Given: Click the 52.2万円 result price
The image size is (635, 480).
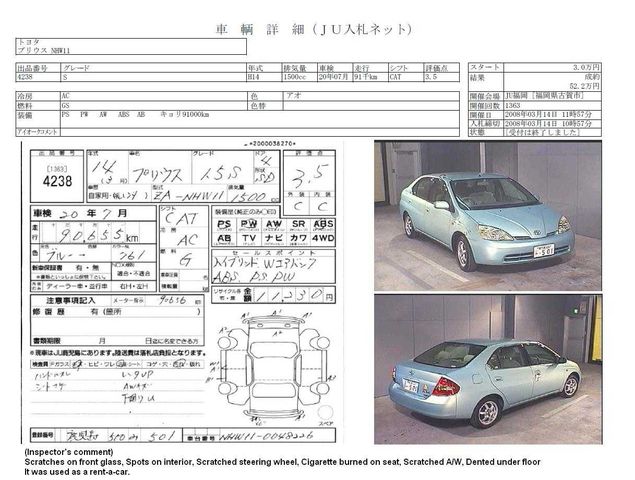Looking at the screenshot, I should (x=584, y=86).
